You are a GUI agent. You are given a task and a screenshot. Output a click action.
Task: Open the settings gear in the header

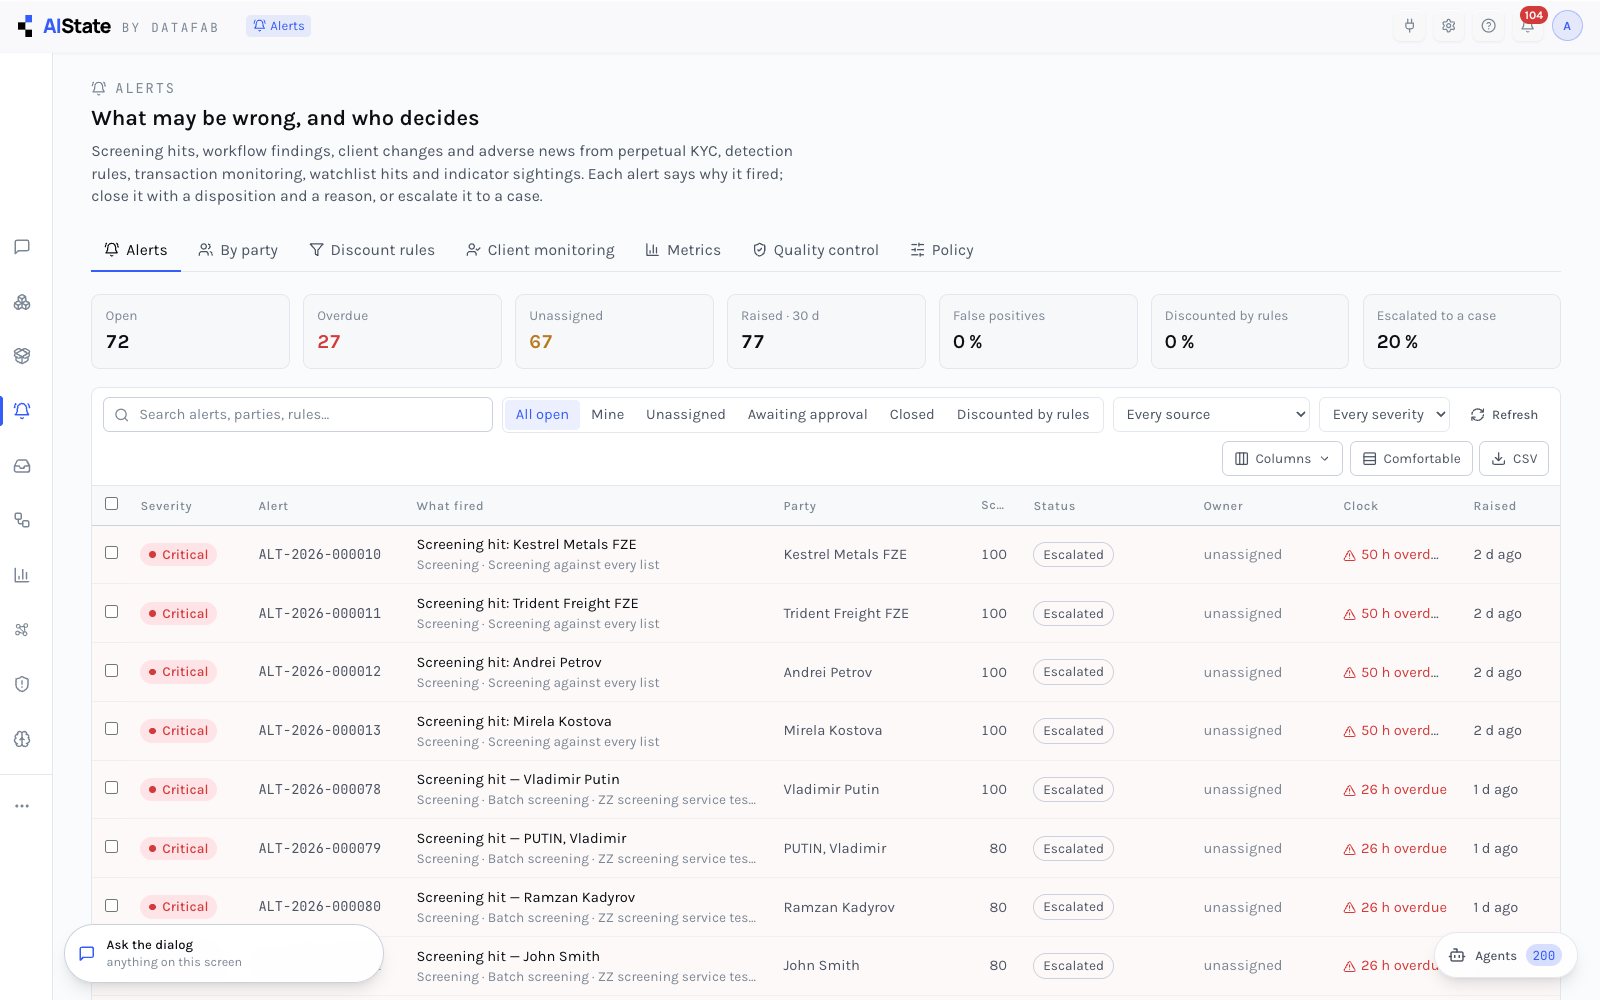(x=1448, y=26)
